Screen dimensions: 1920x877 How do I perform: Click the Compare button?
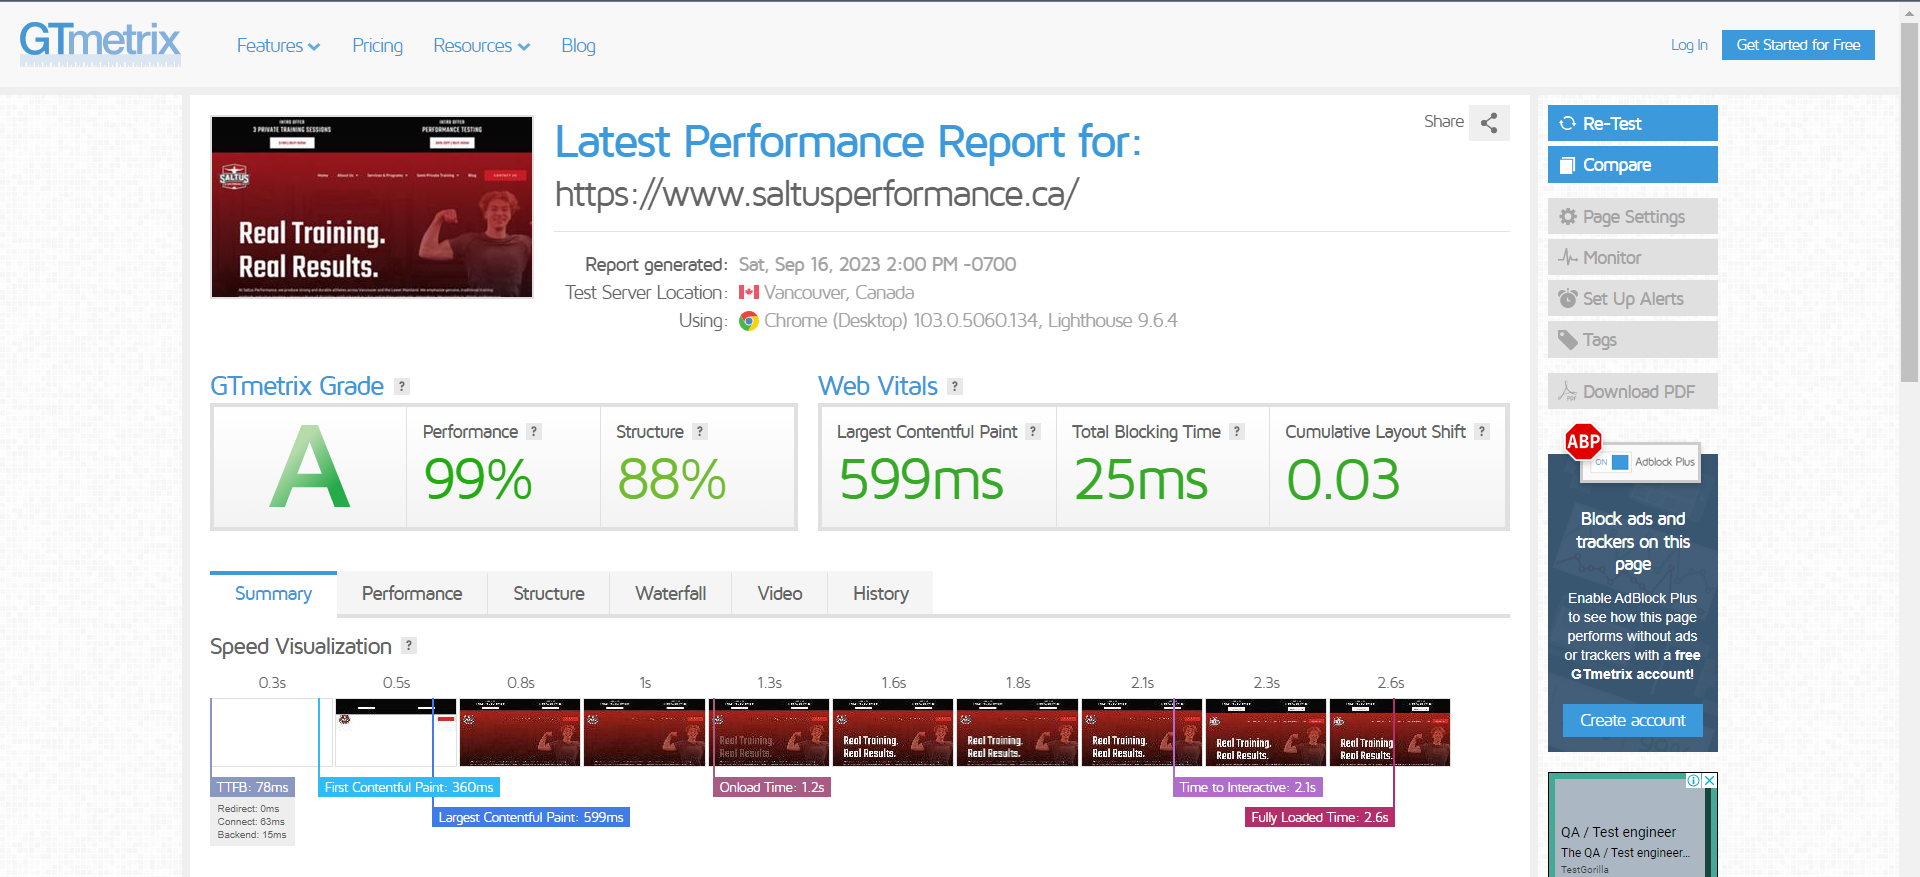coord(1632,165)
